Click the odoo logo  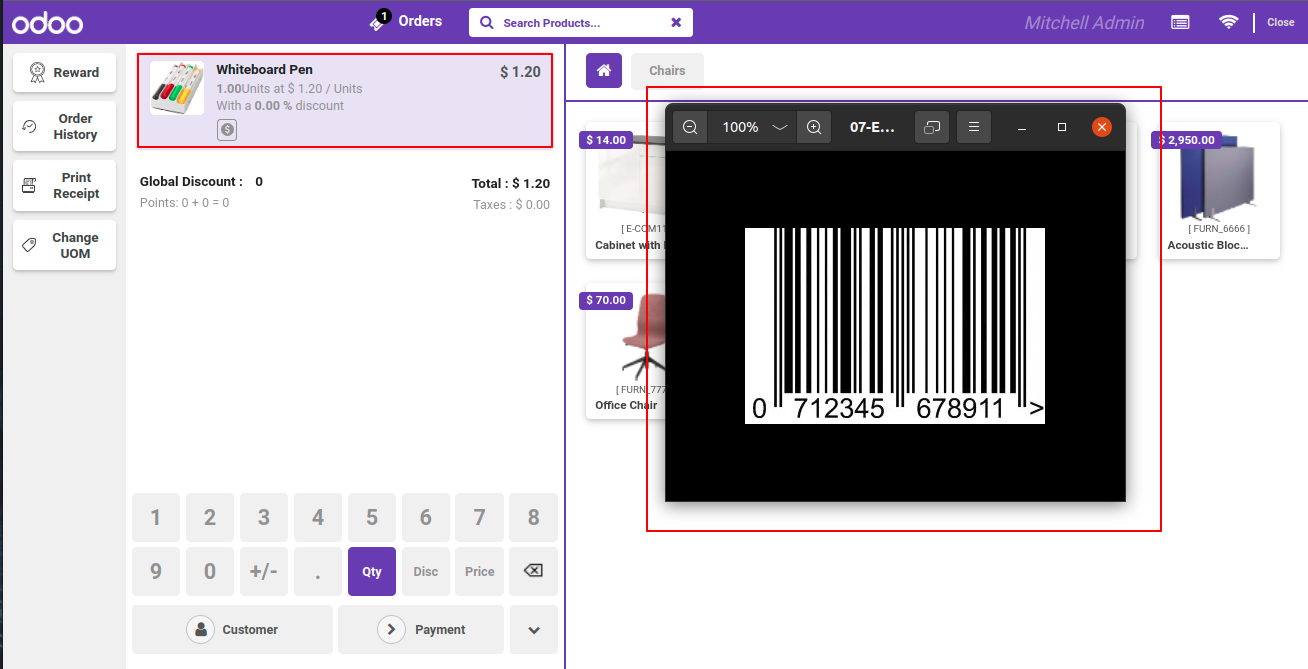48,22
